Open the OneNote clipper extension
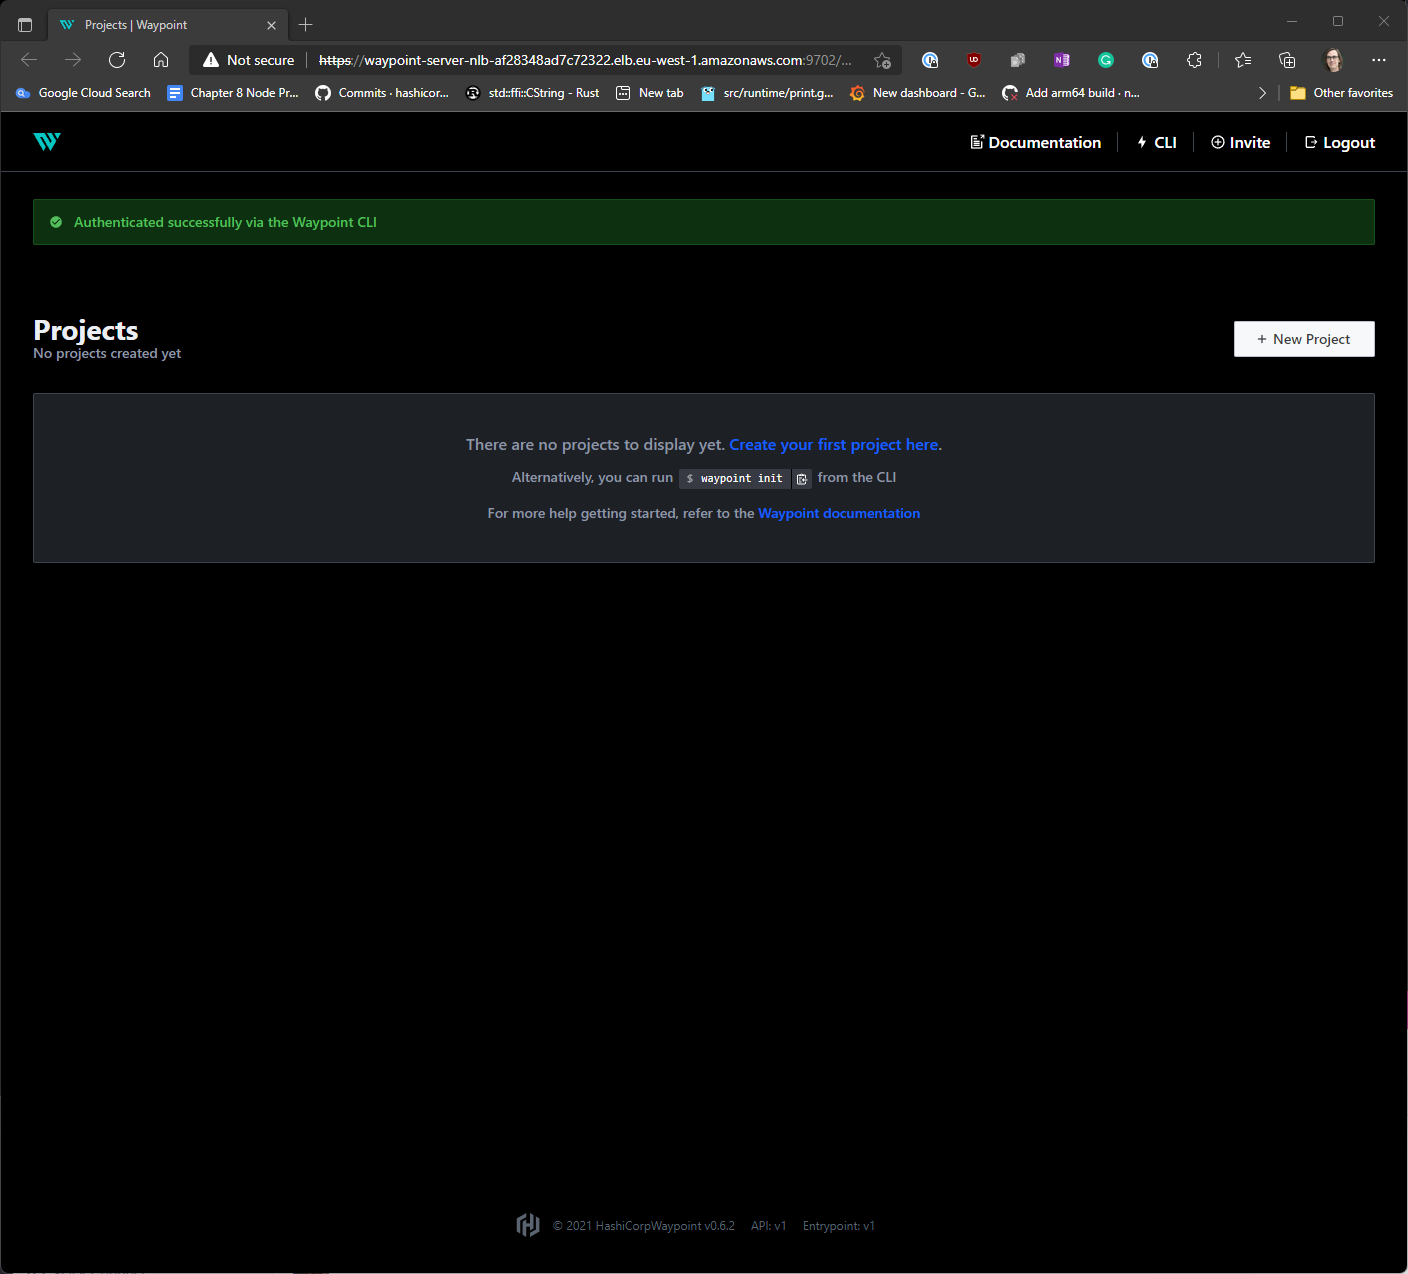Viewport: 1408px width, 1274px height. click(x=1062, y=60)
